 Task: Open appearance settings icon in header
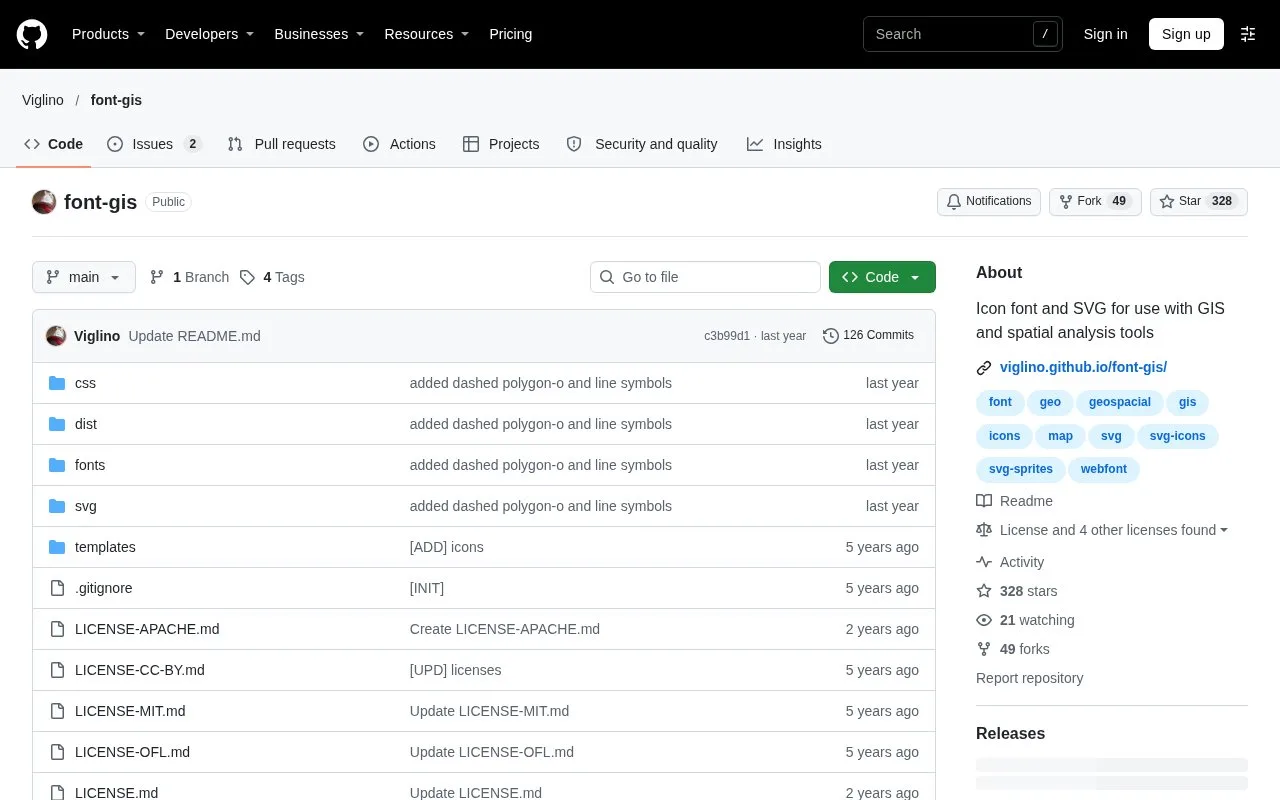(1248, 34)
